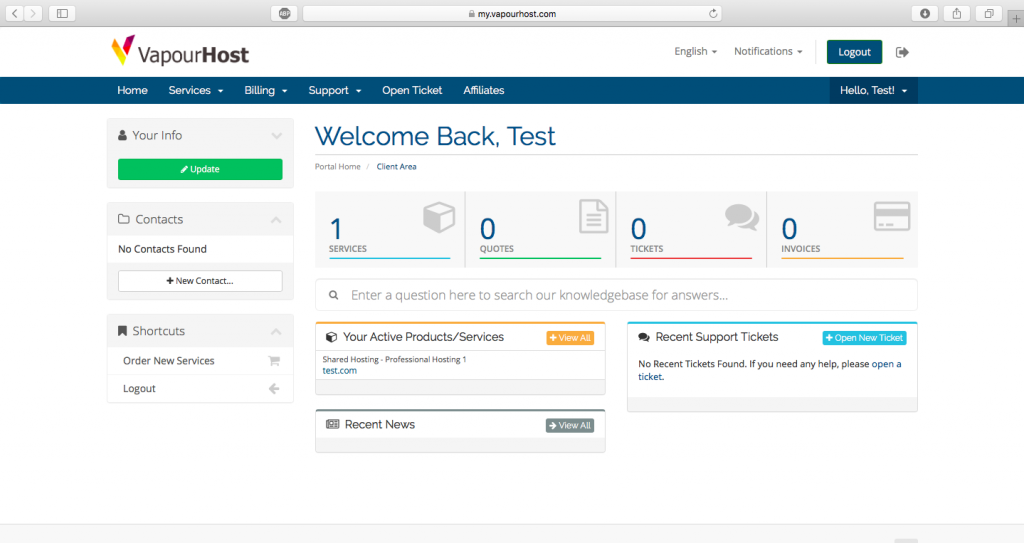Open a new tab with the plus icon
Viewport: 1024px width, 543px height.
pos(1016,19)
